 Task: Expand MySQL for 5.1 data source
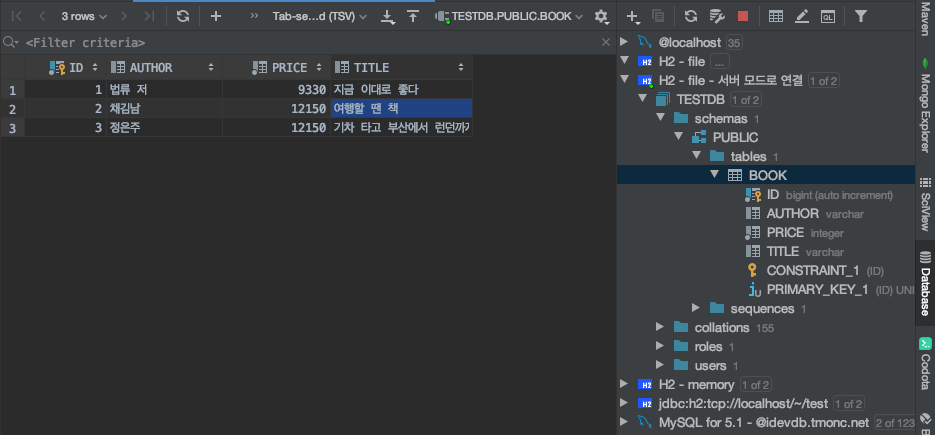point(624,422)
